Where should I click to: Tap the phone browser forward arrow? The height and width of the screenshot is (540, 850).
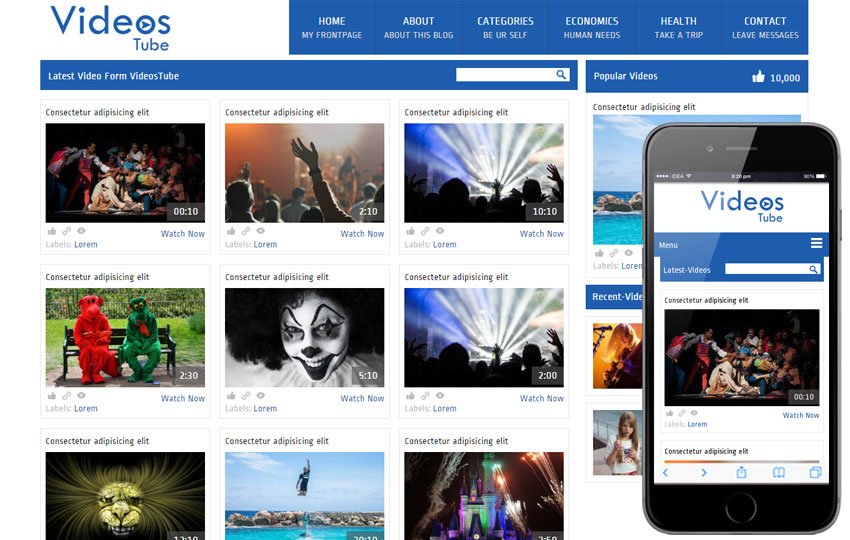coord(704,473)
